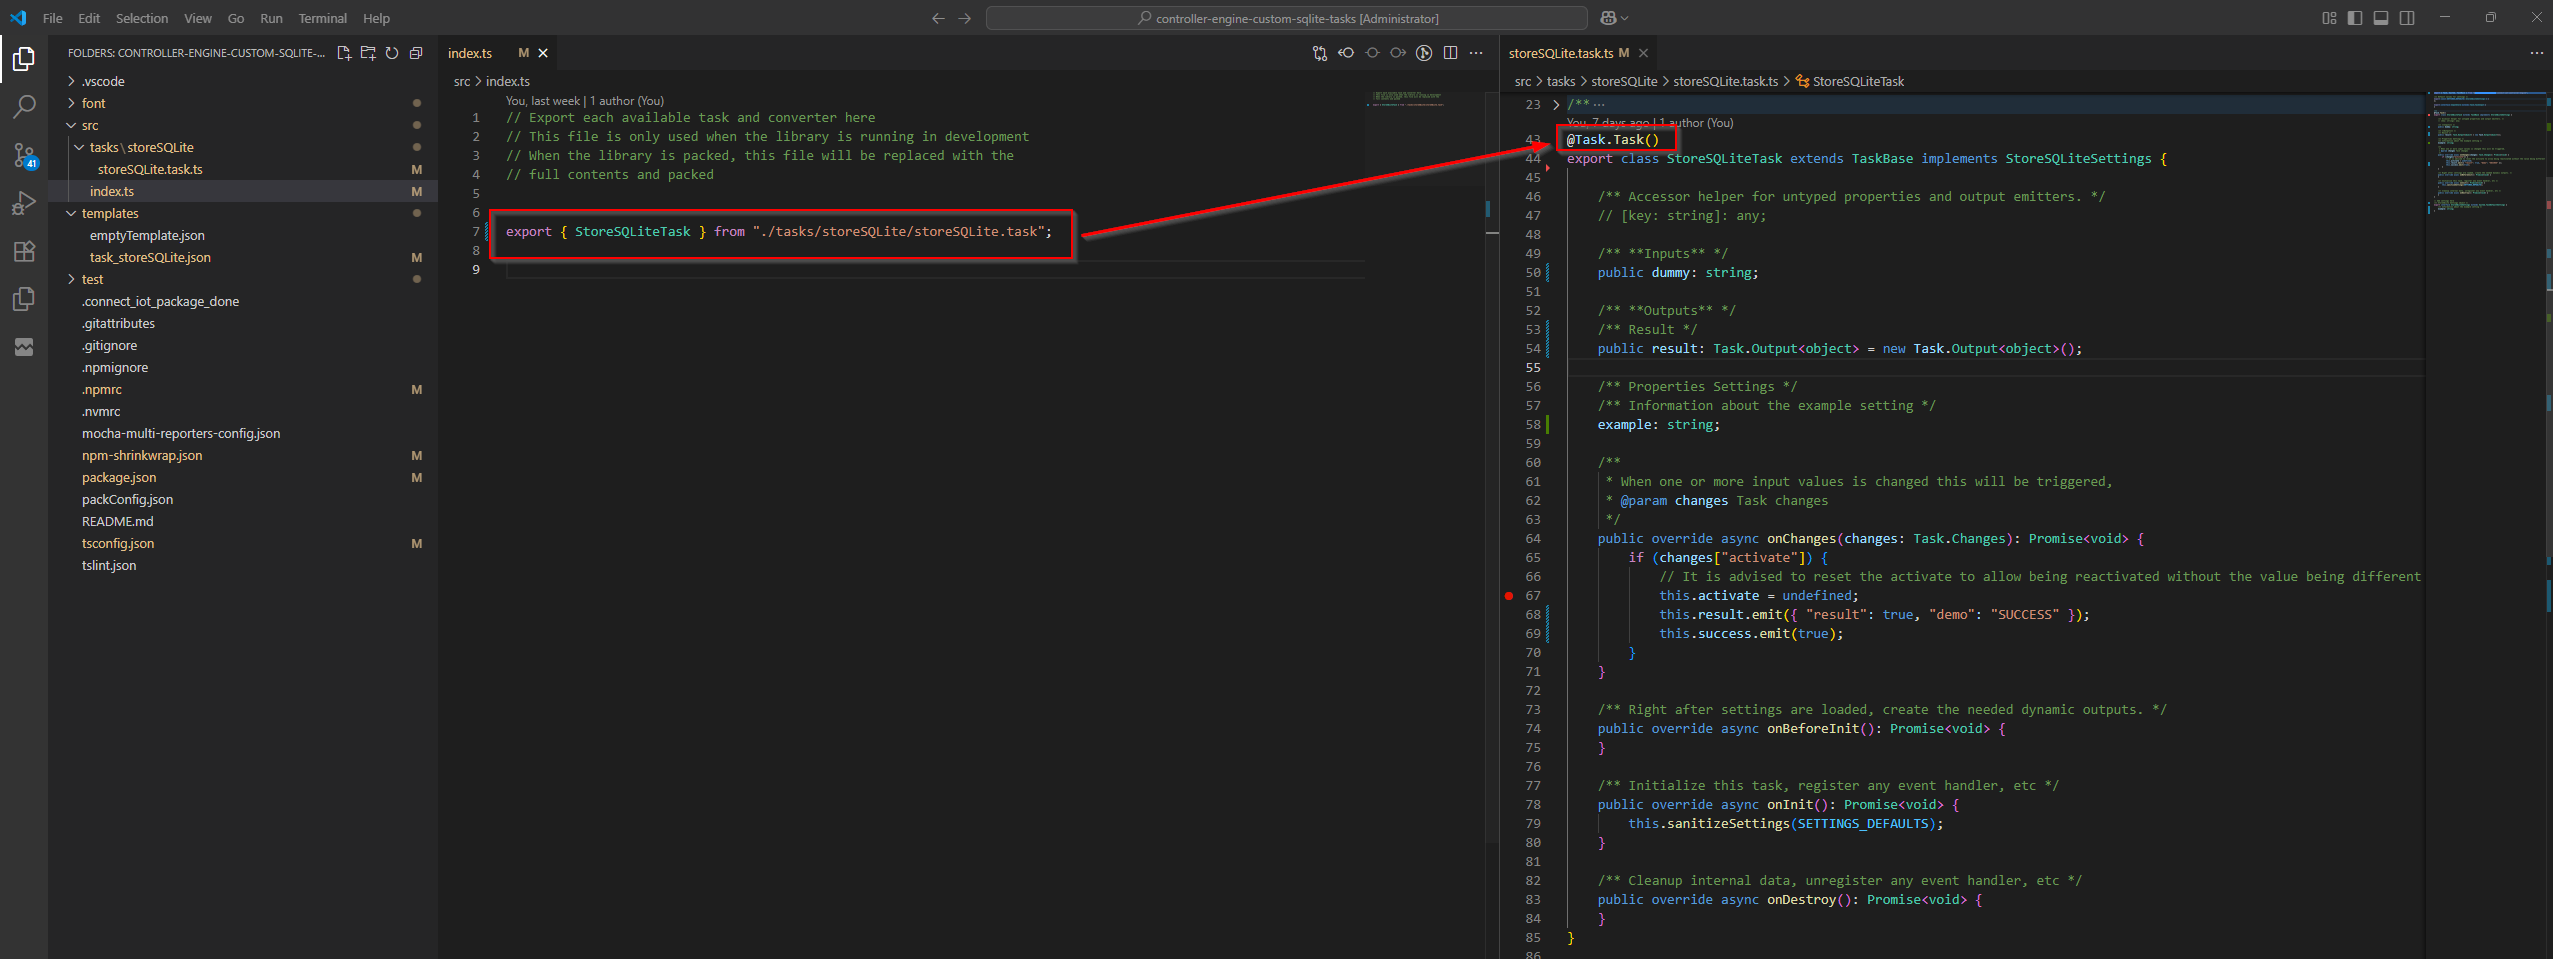Screen dimensions: 2553x959
Task: Toggle the primary sidebar visibility
Action: point(2355,18)
